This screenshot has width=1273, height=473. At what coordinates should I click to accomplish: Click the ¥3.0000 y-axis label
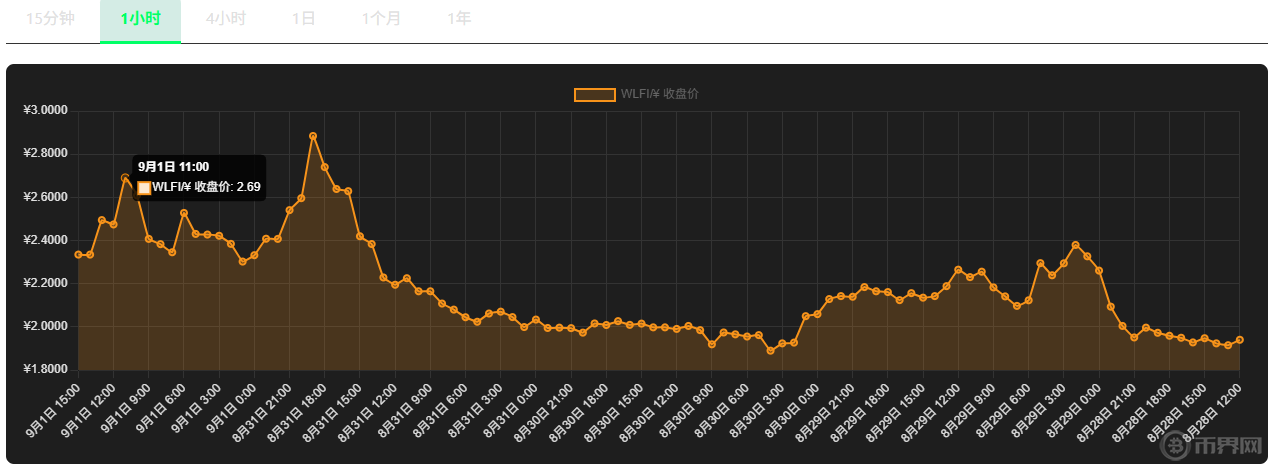(46, 110)
